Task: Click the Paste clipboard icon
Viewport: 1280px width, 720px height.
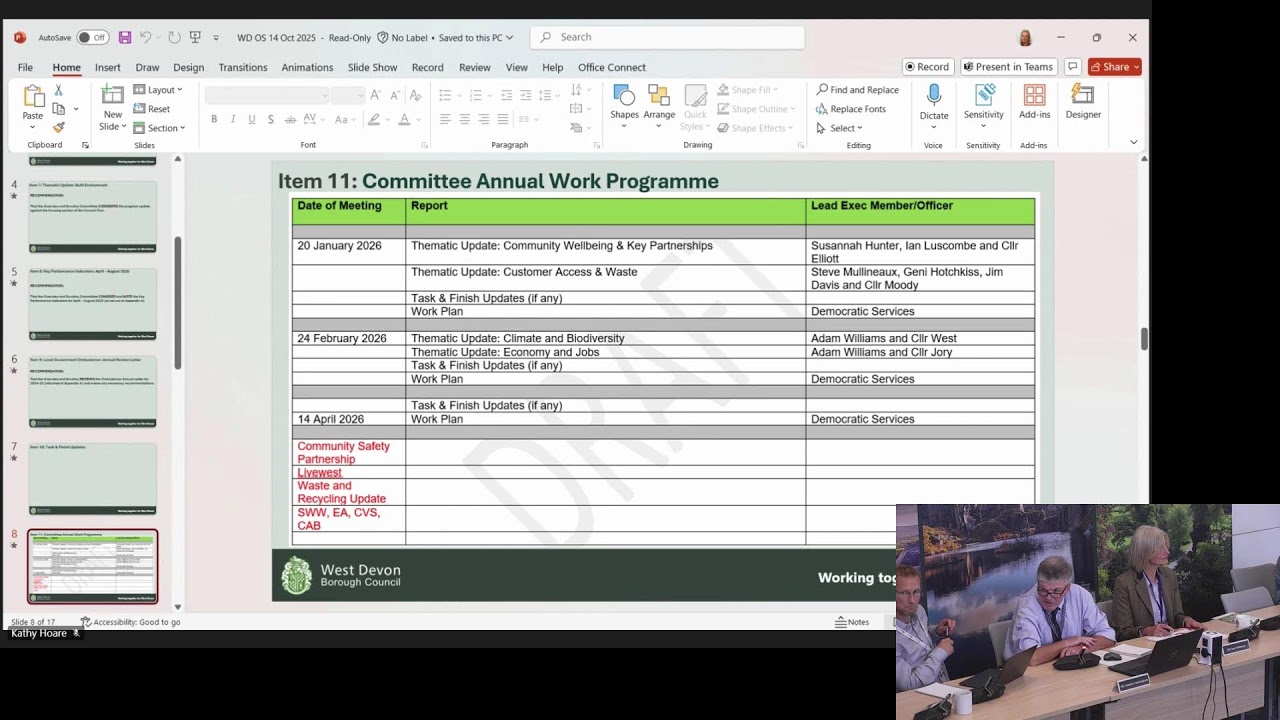Action: [x=33, y=97]
